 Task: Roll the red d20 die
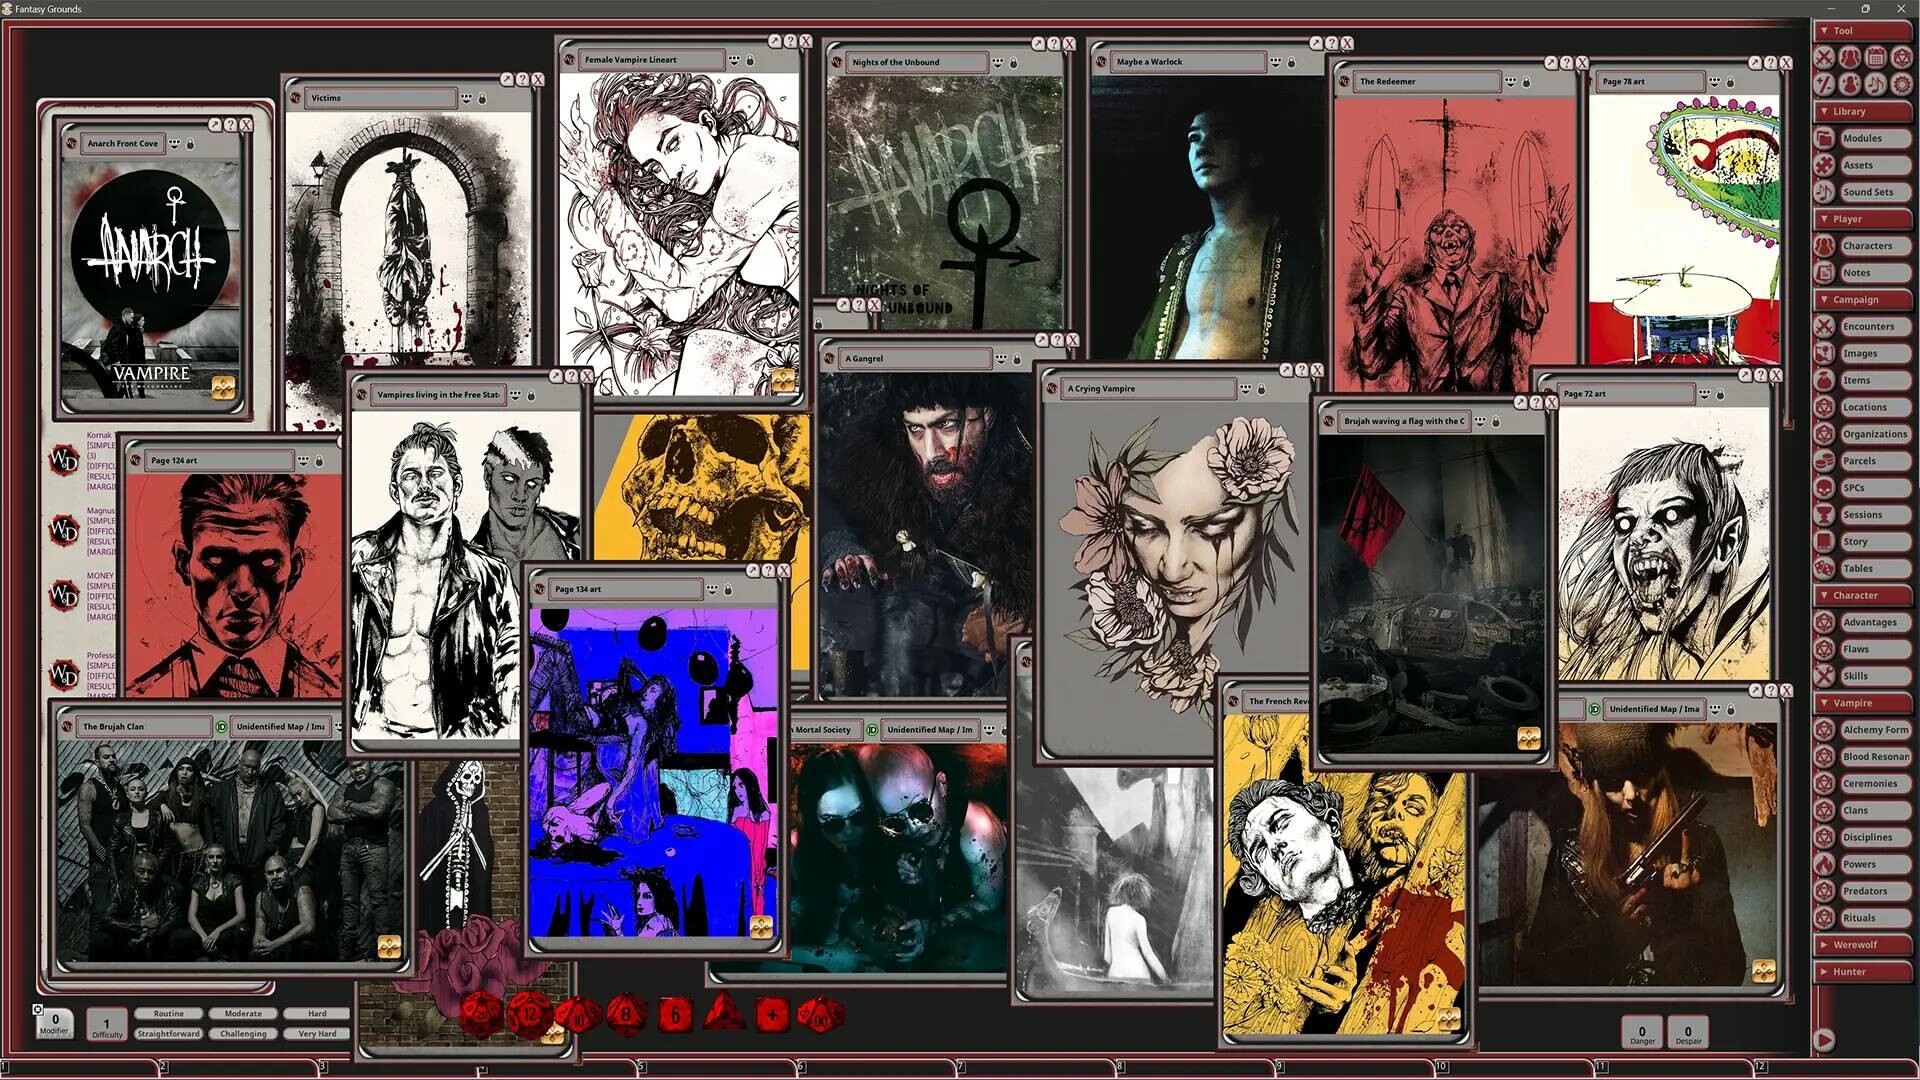coord(481,1014)
